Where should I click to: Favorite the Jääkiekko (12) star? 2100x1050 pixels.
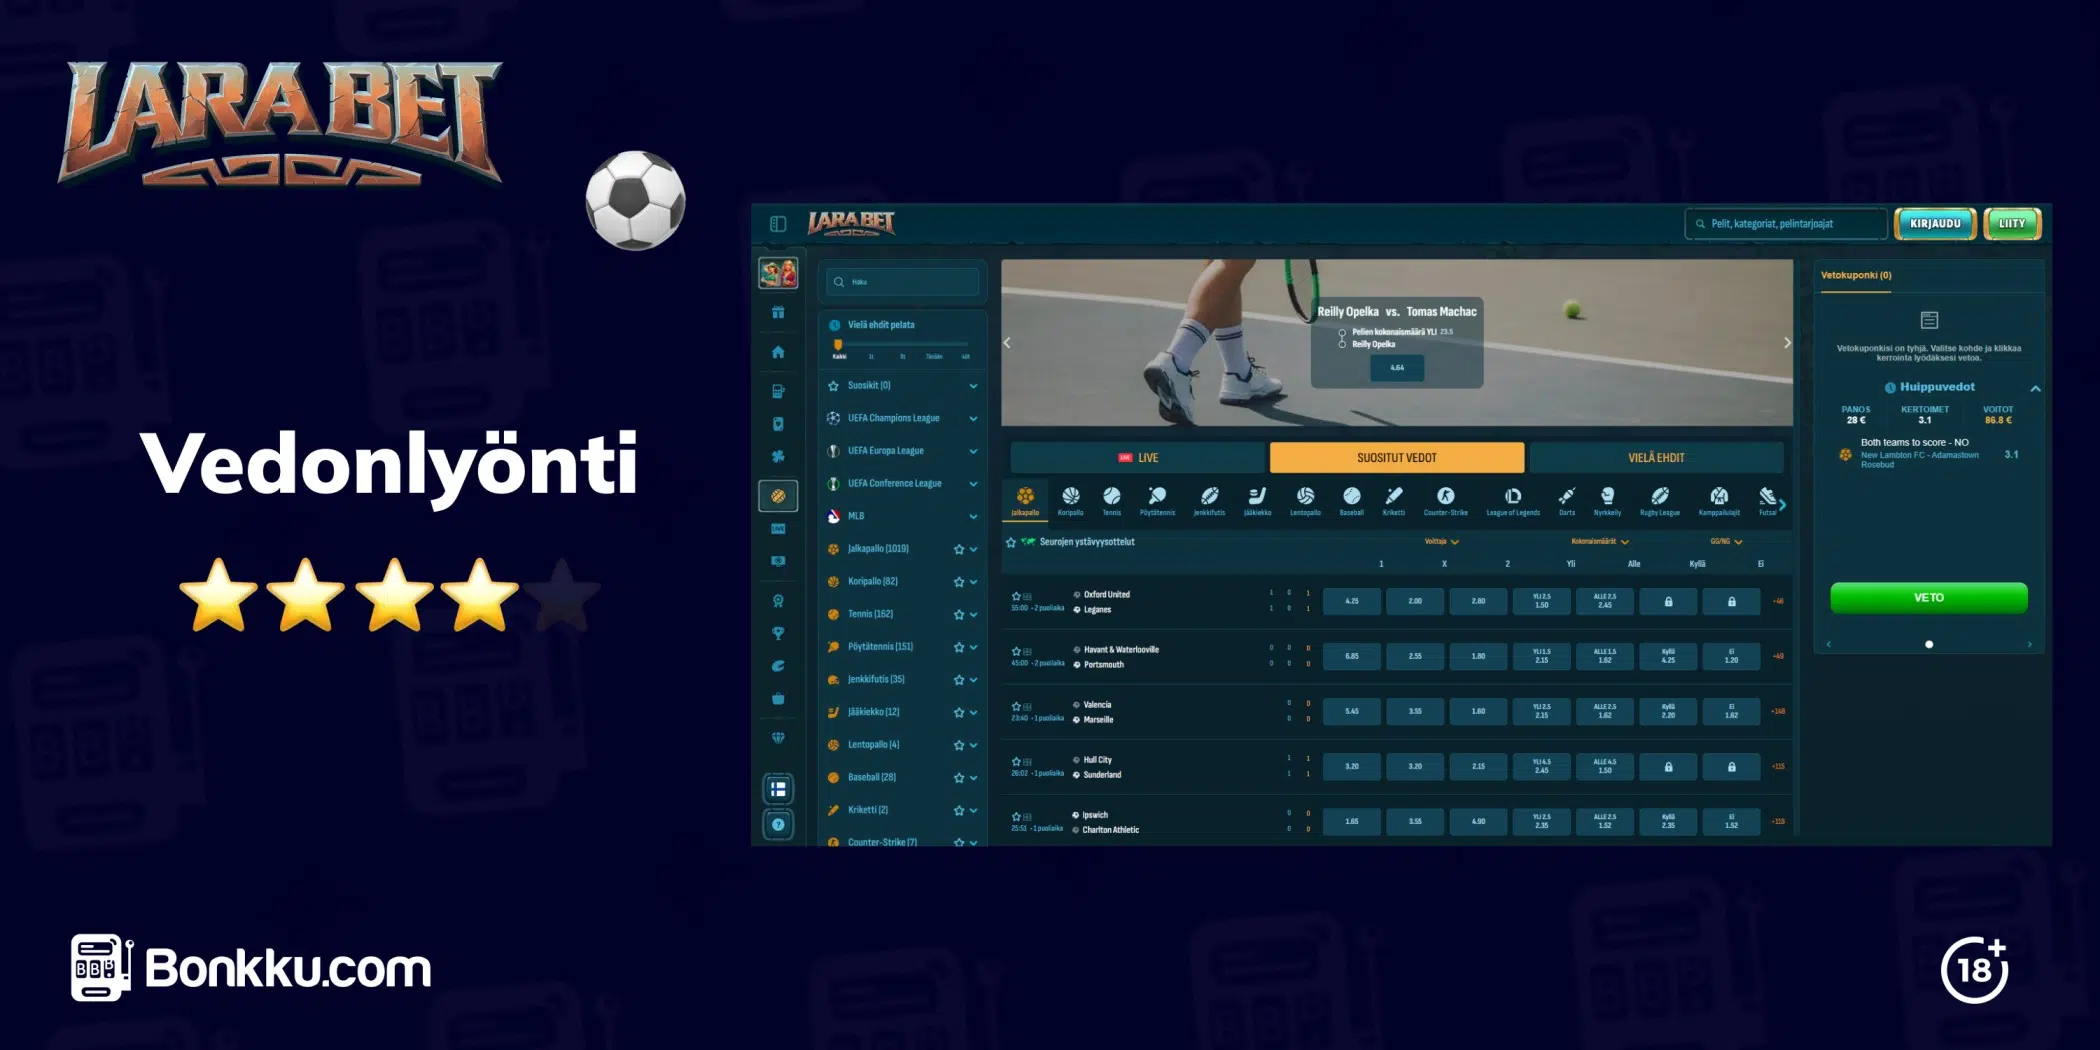click(x=959, y=713)
